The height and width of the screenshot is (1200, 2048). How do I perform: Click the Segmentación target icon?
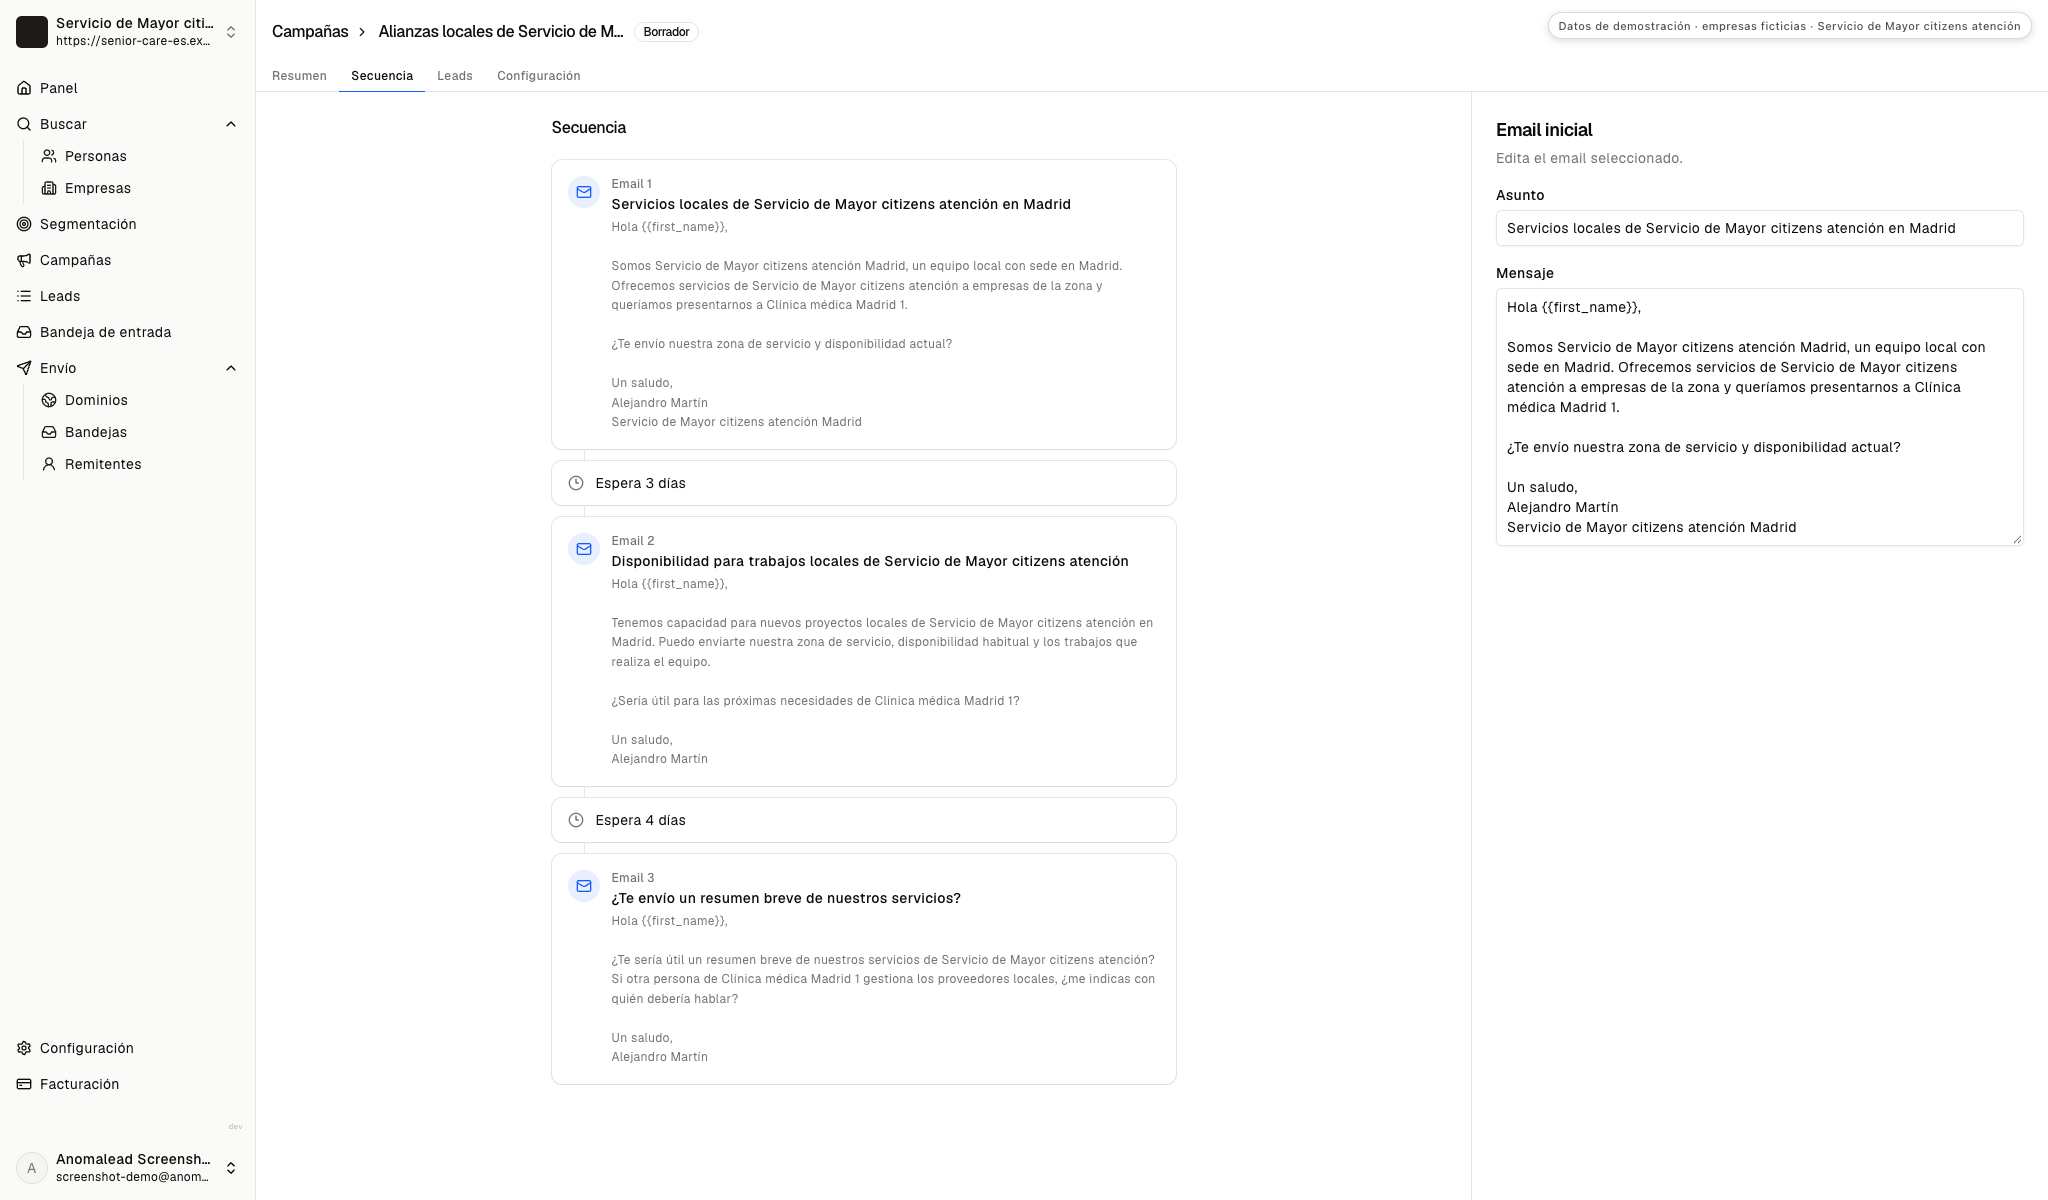click(24, 224)
